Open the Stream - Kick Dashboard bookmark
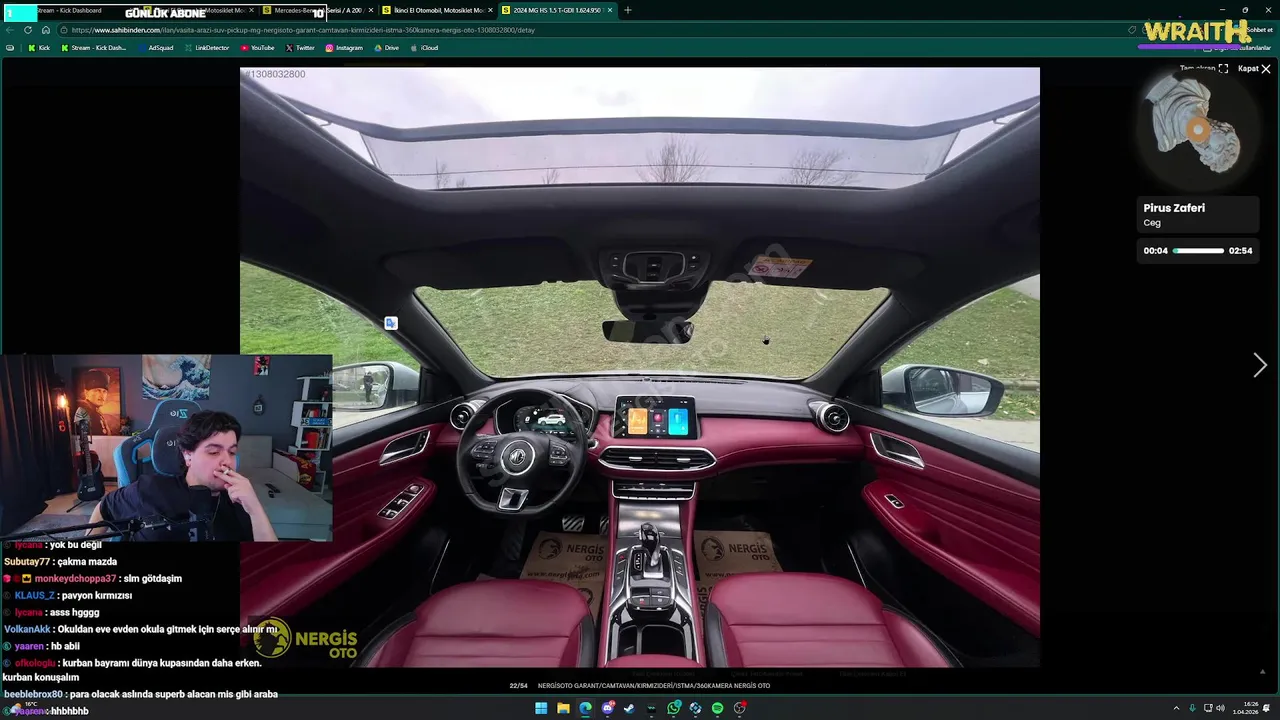Image resolution: width=1280 pixels, height=720 pixels. point(94,48)
